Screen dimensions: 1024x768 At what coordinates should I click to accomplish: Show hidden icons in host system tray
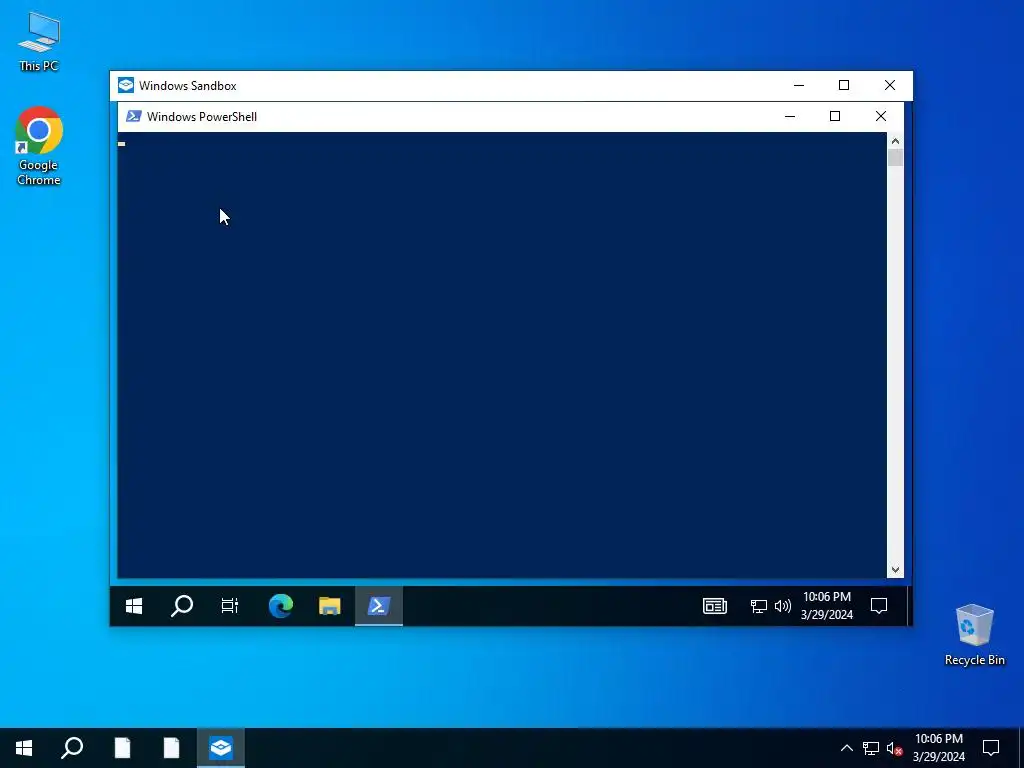[x=846, y=748]
